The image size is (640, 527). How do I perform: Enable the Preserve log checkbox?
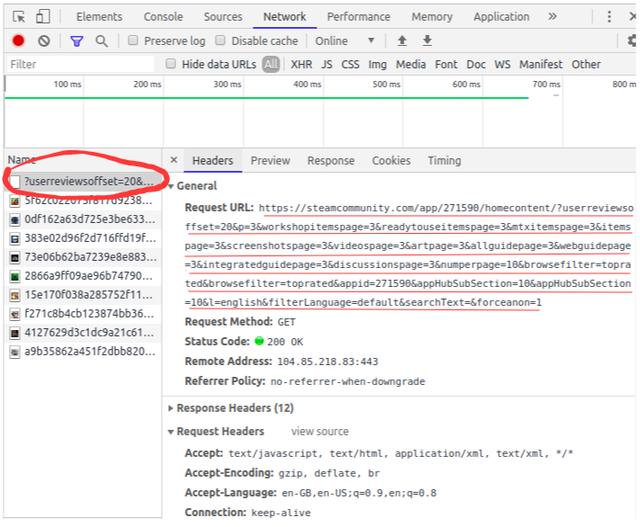click(x=133, y=40)
